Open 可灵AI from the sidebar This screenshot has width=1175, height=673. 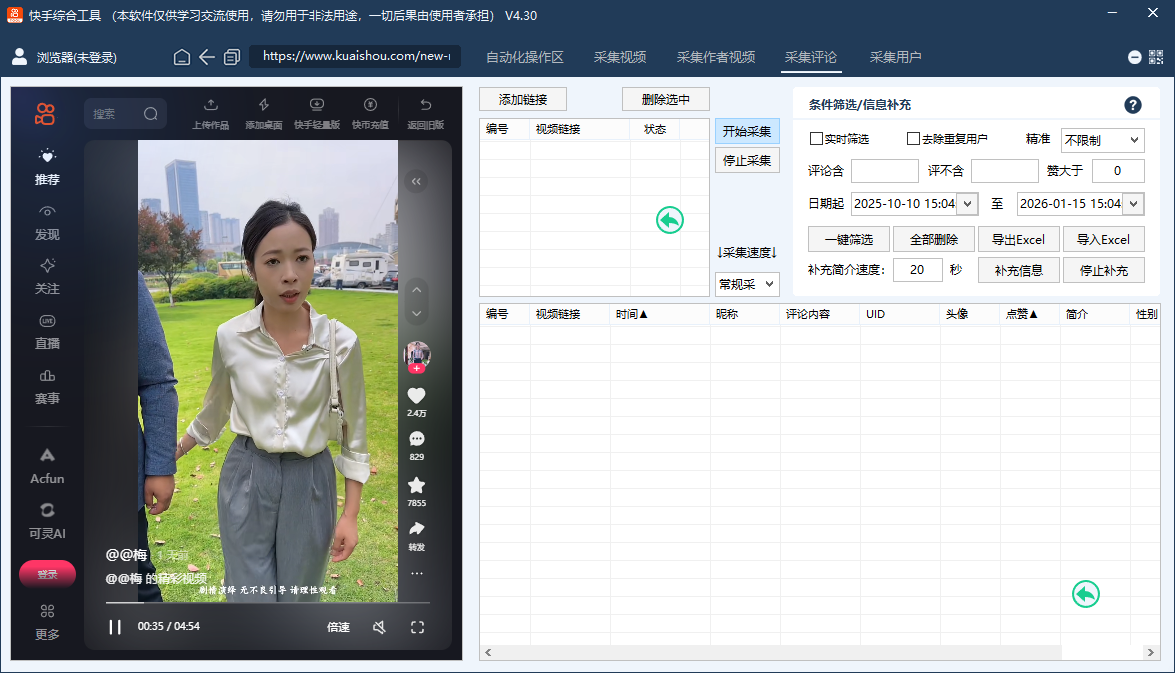point(46,517)
